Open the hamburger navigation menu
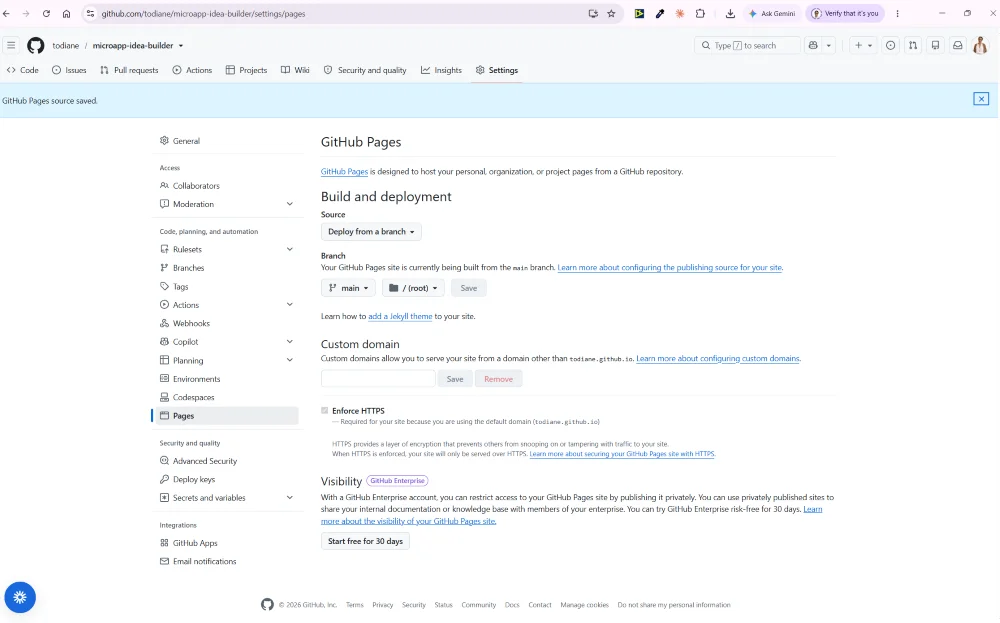The width and height of the screenshot is (1000, 623). coord(11,45)
